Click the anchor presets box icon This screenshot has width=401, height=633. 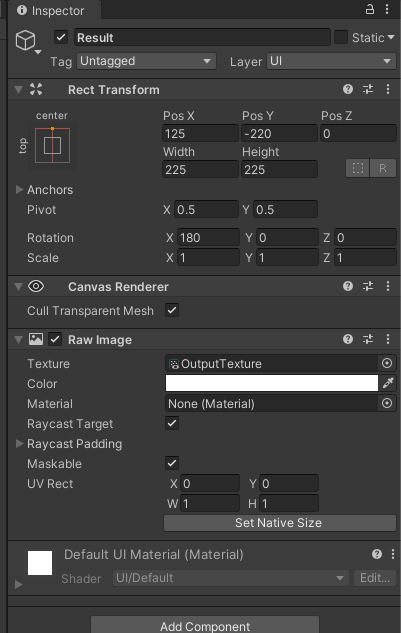coord(52,145)
